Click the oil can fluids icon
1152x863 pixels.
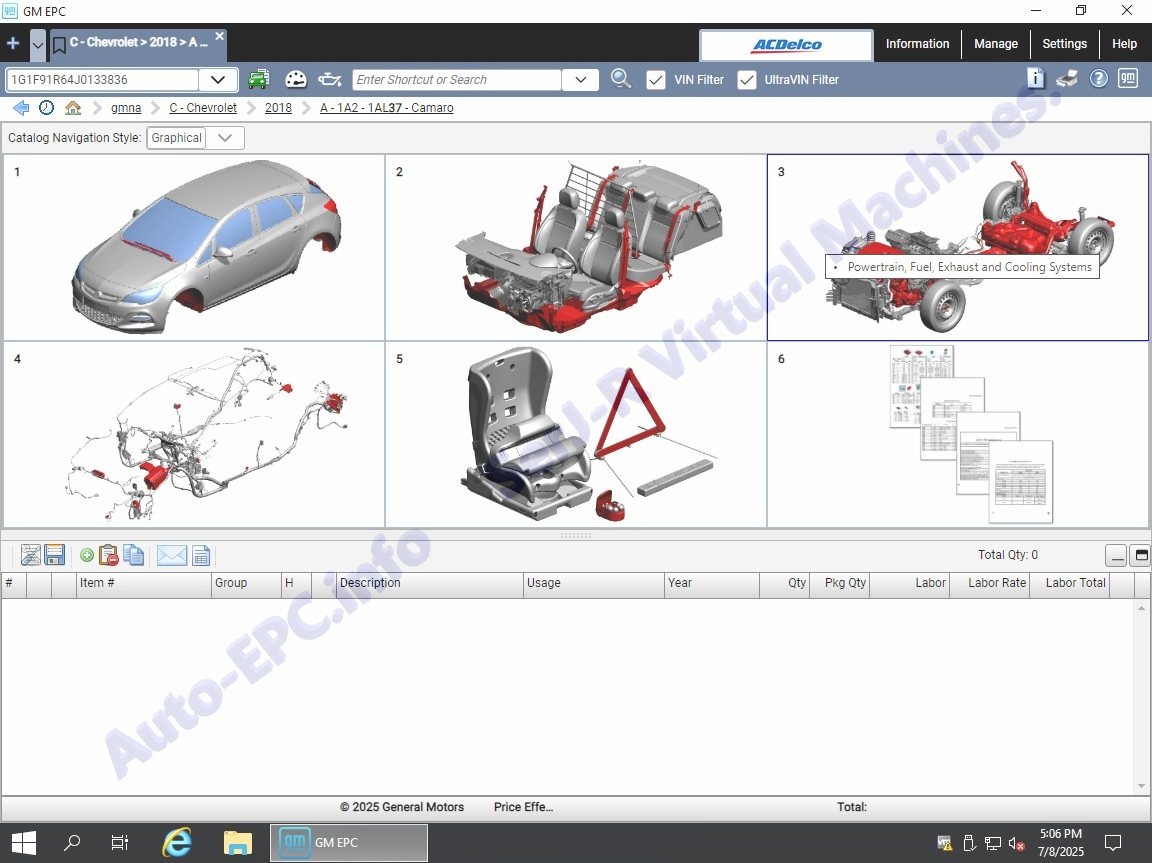pyautogui.click(x=329, y=80)
